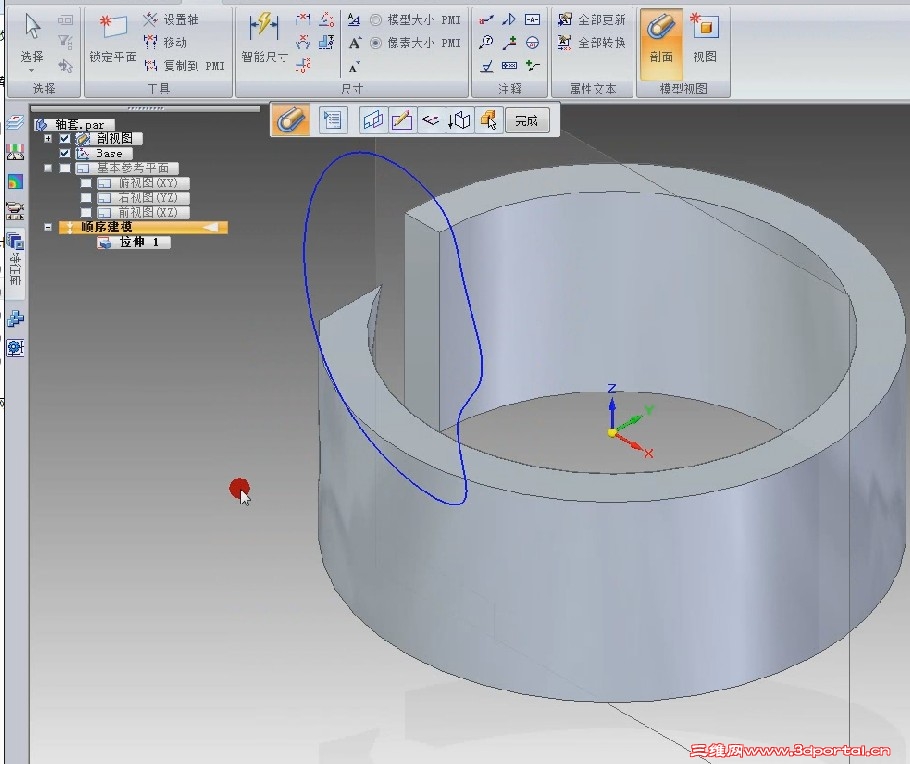Click 移动 move tool
Image resolution: width=910 pixels, height=764 pixels.
point(165,42)
